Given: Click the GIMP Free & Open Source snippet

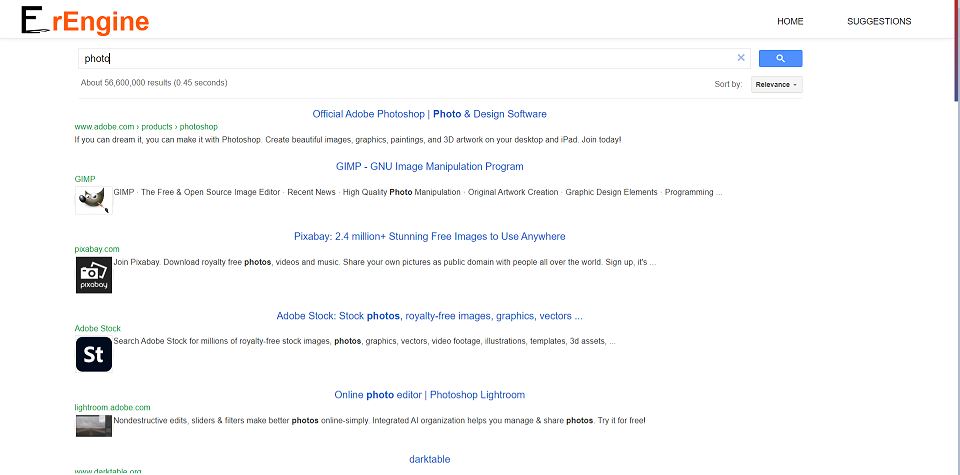Looking at the screenshot, I should (418, 192).
